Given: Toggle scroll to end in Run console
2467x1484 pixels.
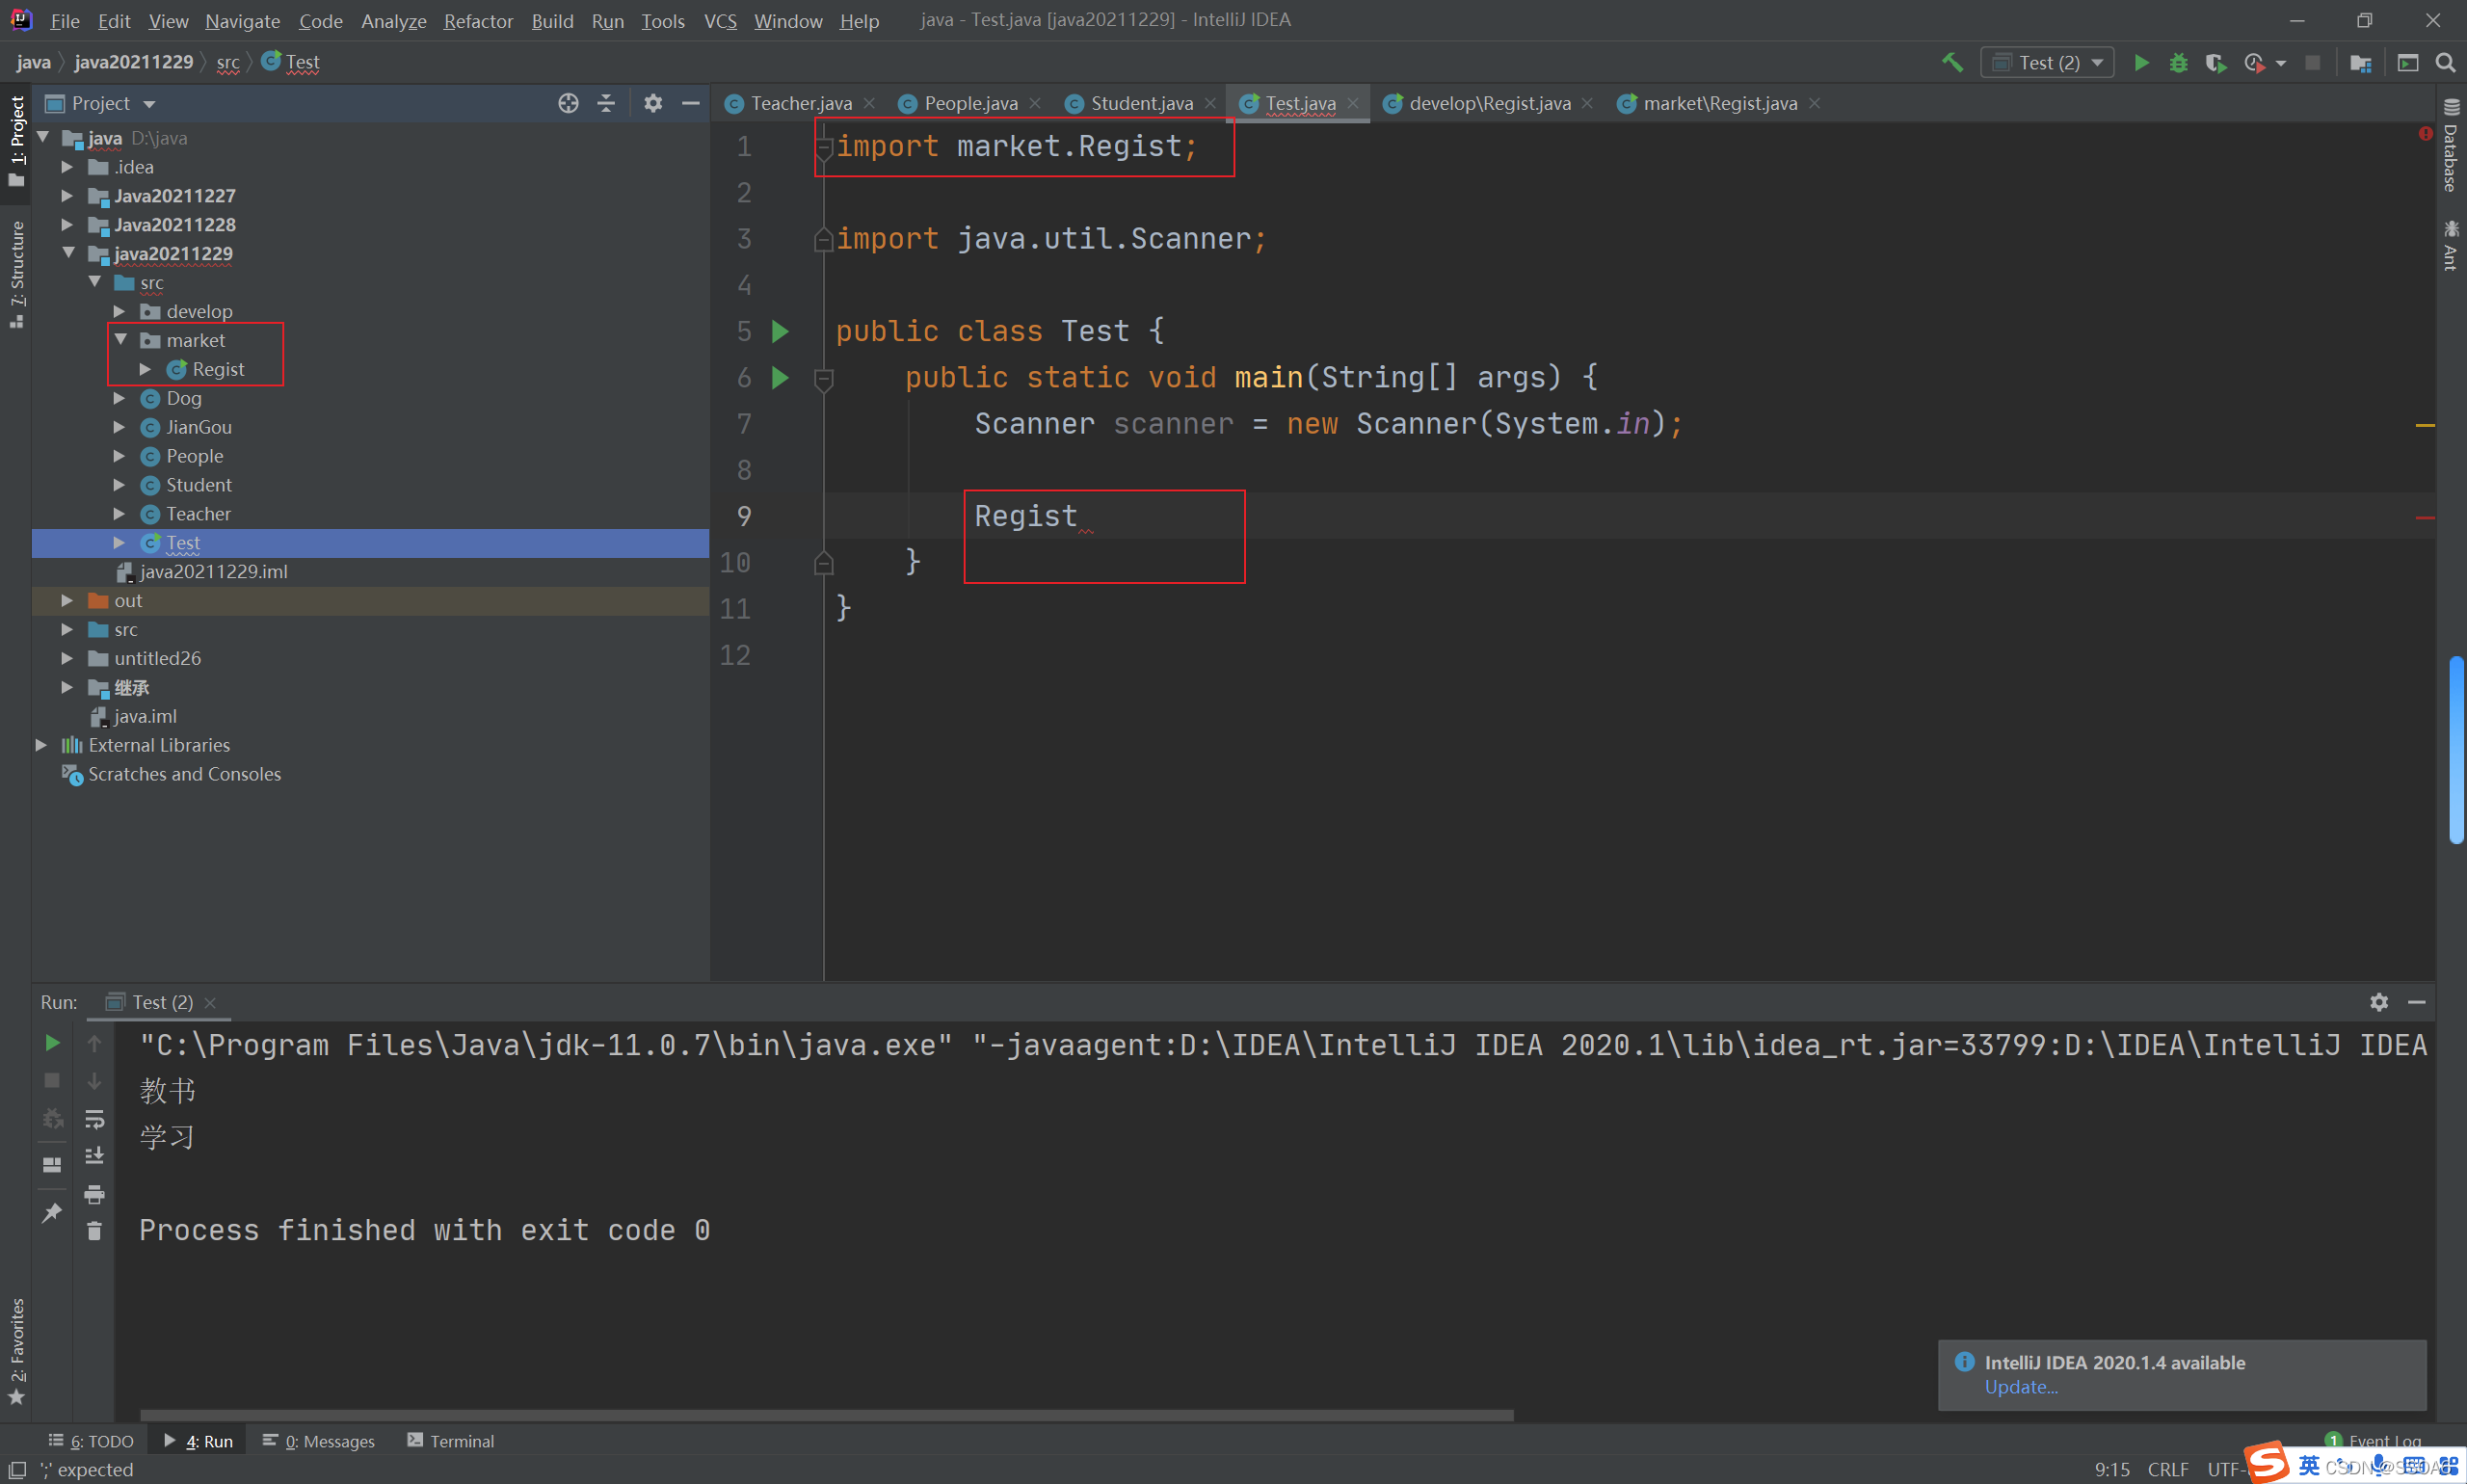Looking at the screenshot, I should tap(94, 1155).
